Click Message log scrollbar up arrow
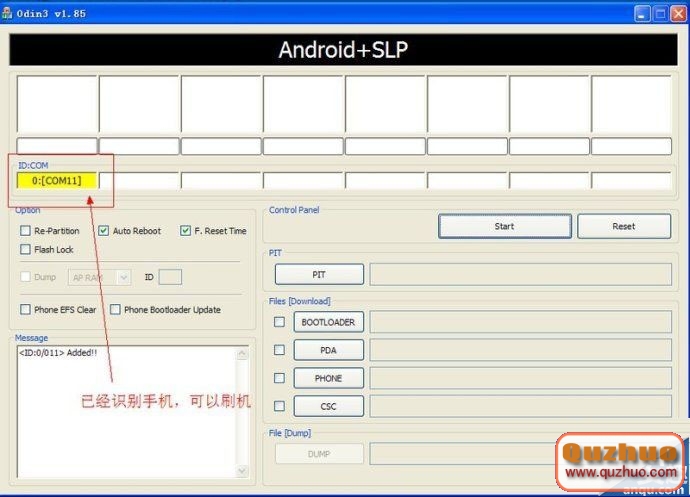Viewport: 690px width, 497px height. [x=242, y=353]
